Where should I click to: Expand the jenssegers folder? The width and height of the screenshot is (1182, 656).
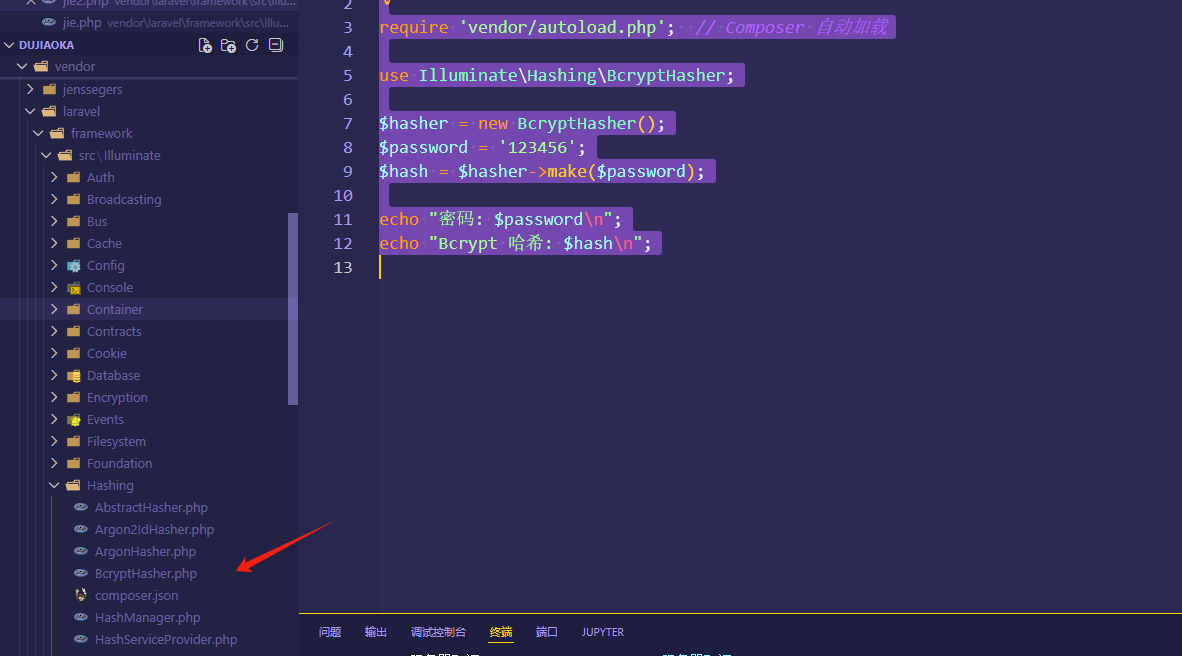point(92,90)
